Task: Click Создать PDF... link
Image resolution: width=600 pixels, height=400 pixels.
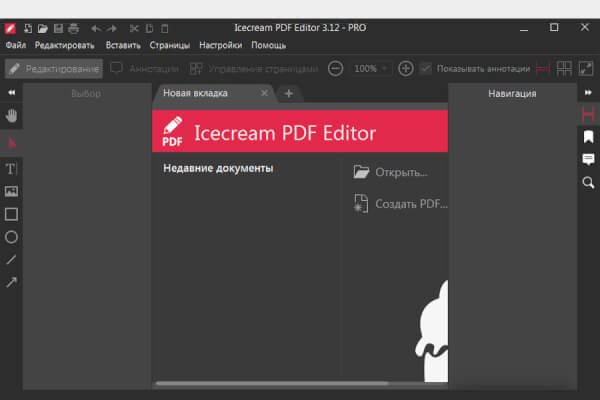Action: [x=400, y=204]
